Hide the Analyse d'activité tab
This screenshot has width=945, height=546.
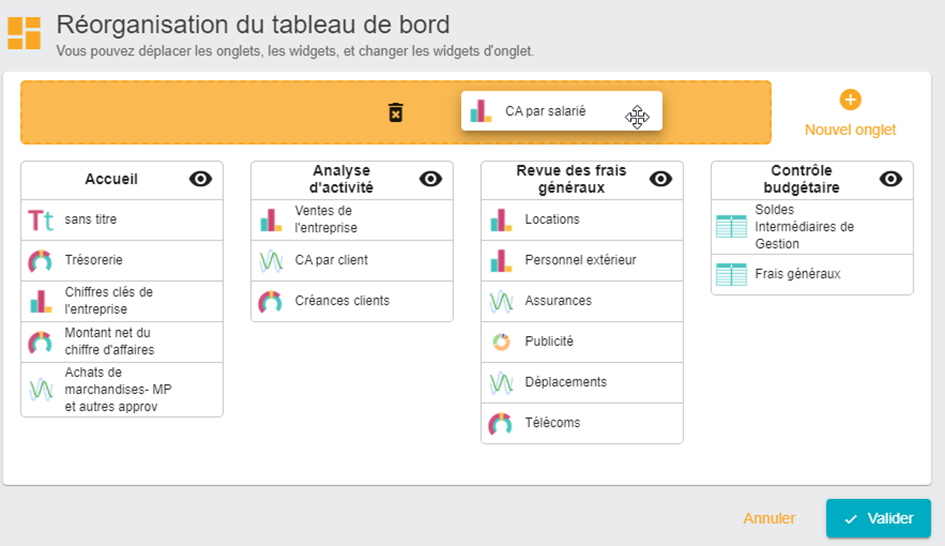(431, 179)
